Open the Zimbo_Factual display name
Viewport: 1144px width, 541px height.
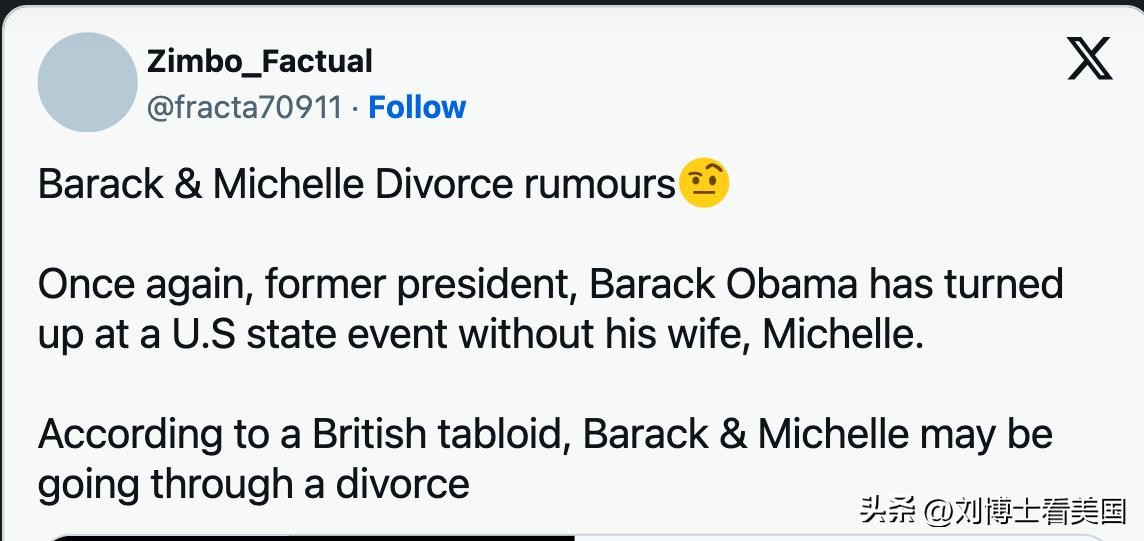(x=259, y=61)
